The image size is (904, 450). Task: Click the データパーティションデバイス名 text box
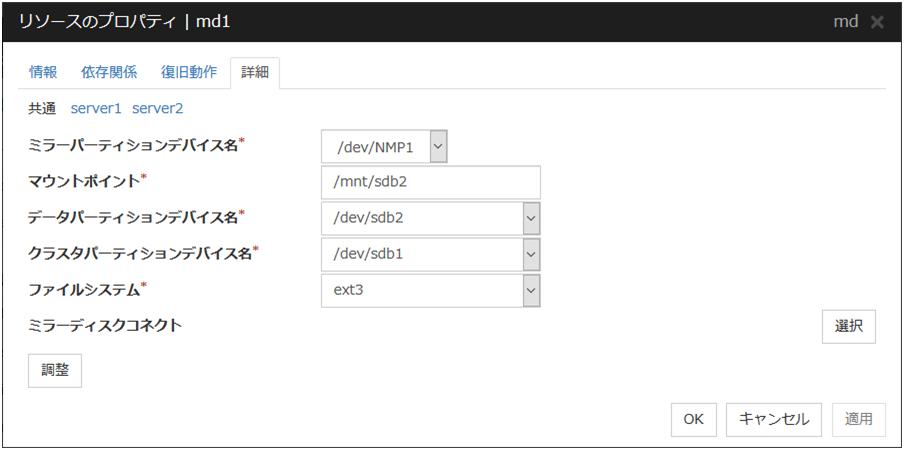point(421,218)
